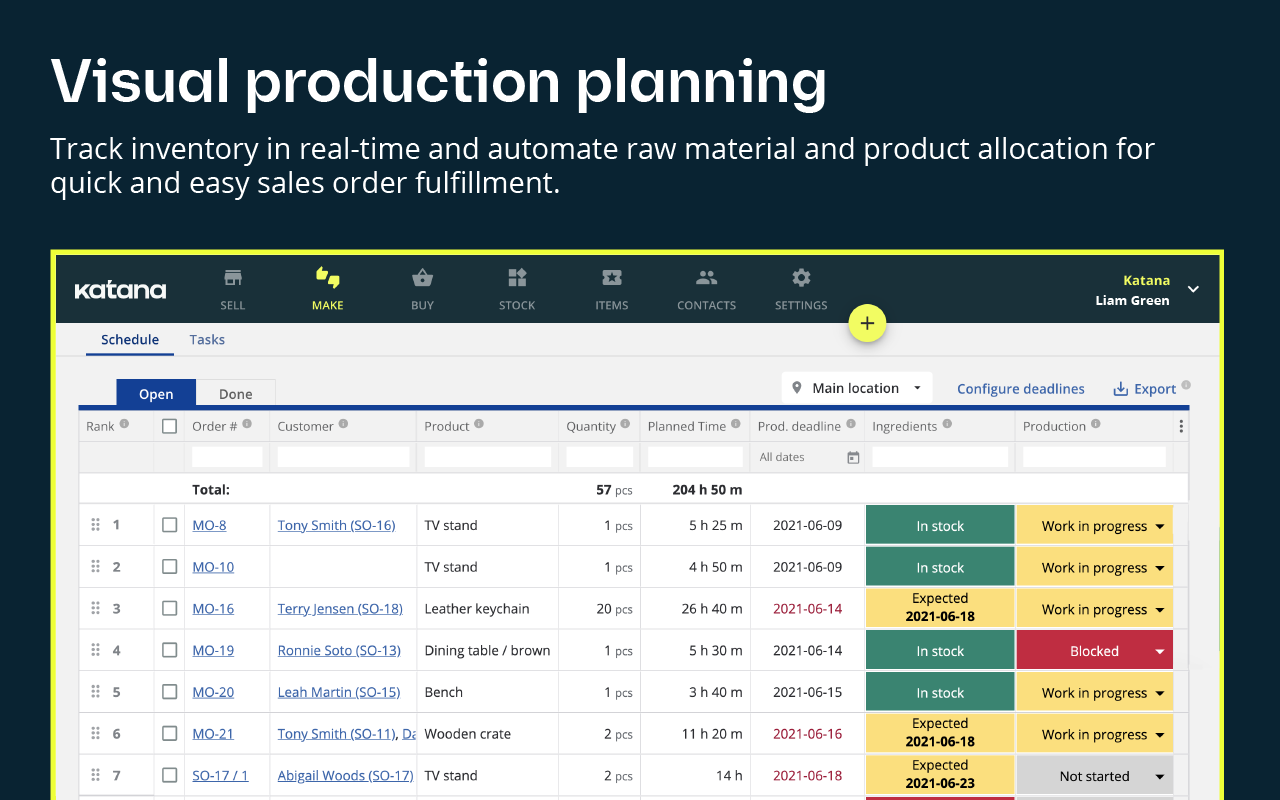Open Configure deadlines link
The height and width of the screenshot is (800, 1280).
1021,389
